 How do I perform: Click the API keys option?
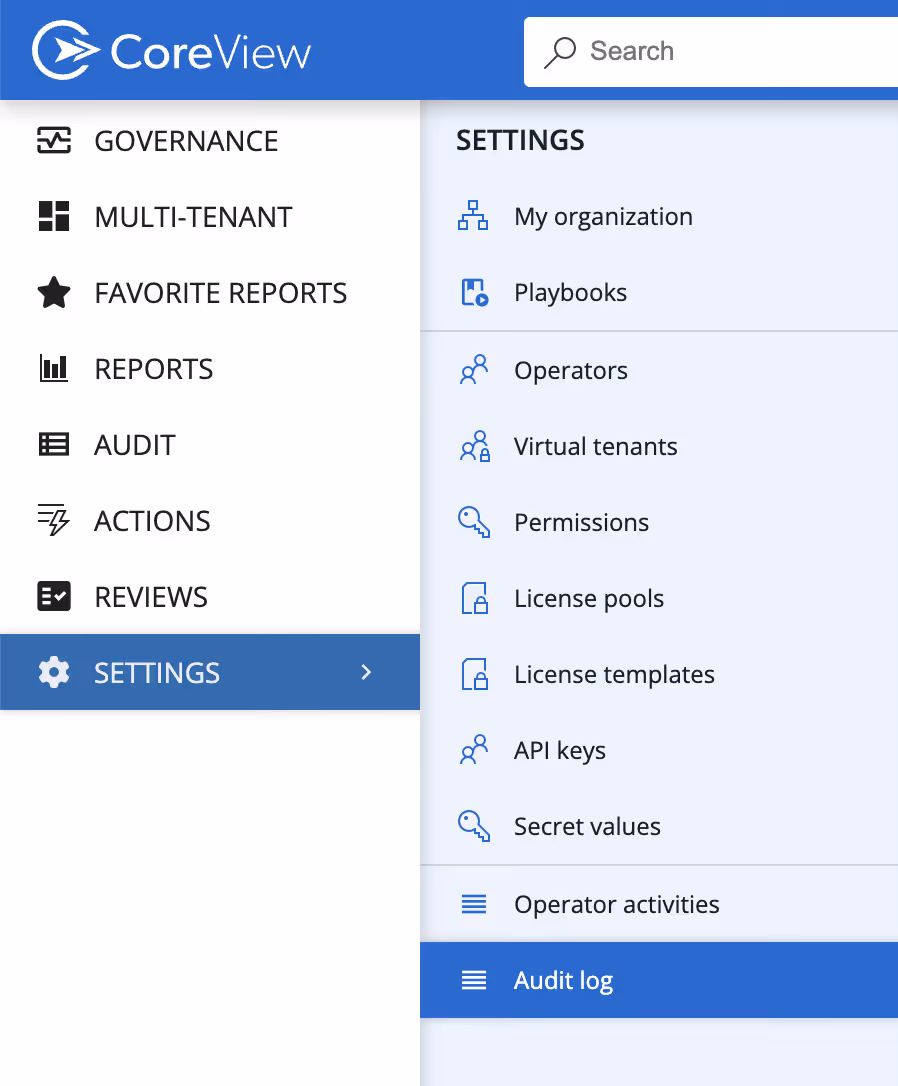click(559, 750)
